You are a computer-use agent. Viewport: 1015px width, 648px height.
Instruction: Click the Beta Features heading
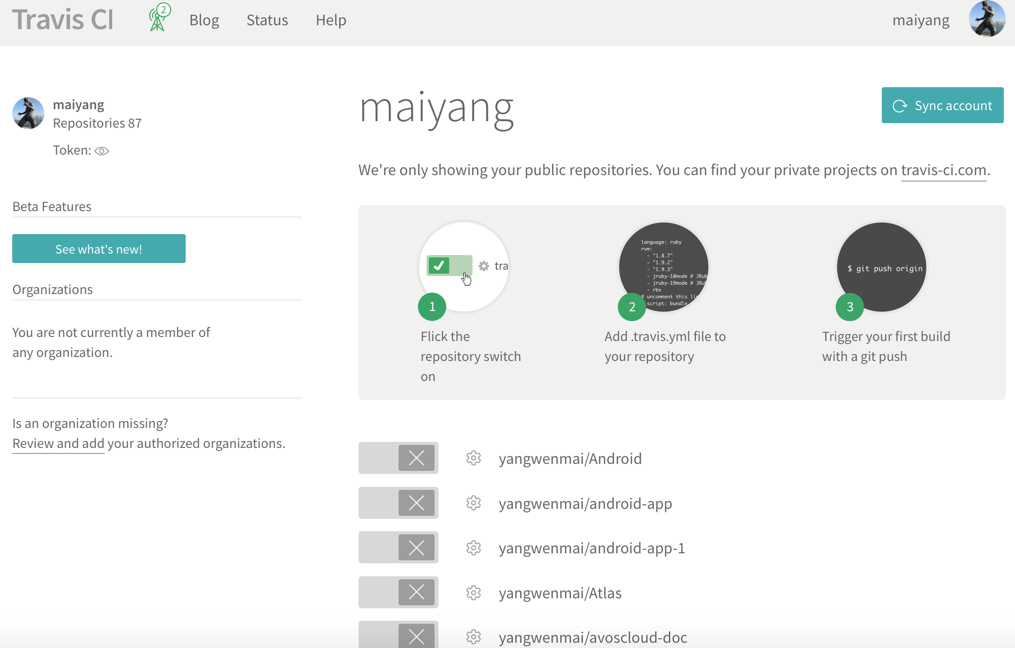(x=52, y=207)
